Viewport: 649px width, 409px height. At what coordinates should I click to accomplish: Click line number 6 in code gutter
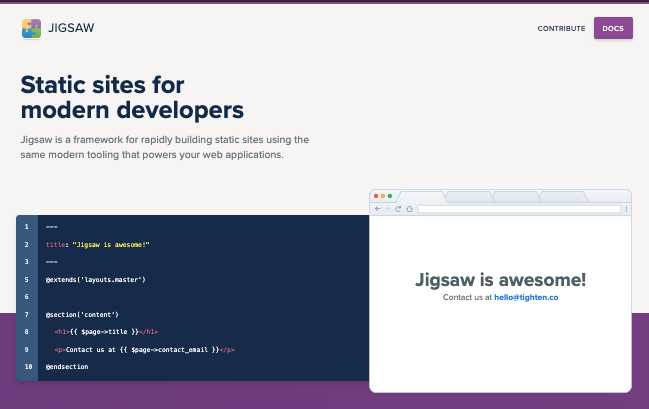[26, 297]
